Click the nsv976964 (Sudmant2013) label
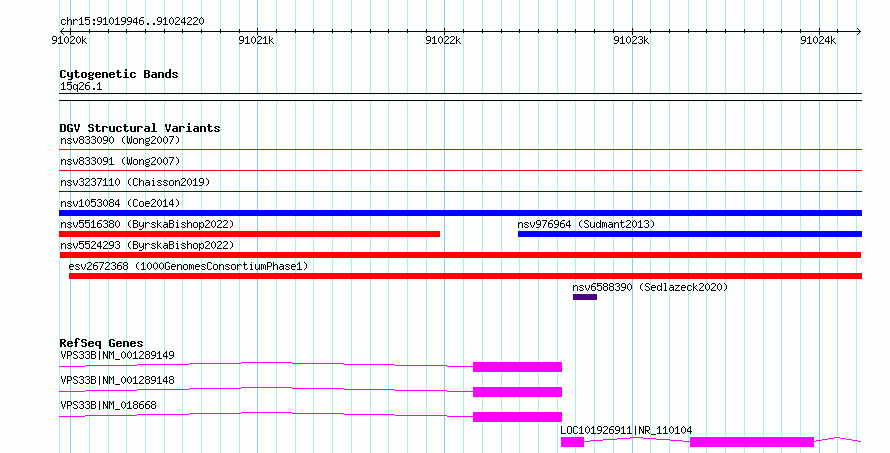This screenshot has width=890, height=453. point(586,224)
